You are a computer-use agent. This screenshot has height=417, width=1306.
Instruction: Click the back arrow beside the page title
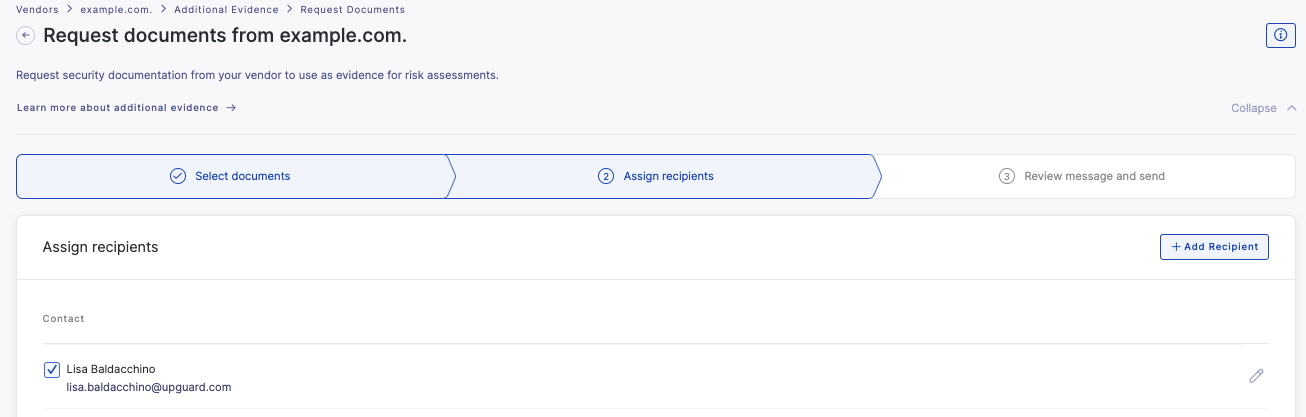coord(26,36)
